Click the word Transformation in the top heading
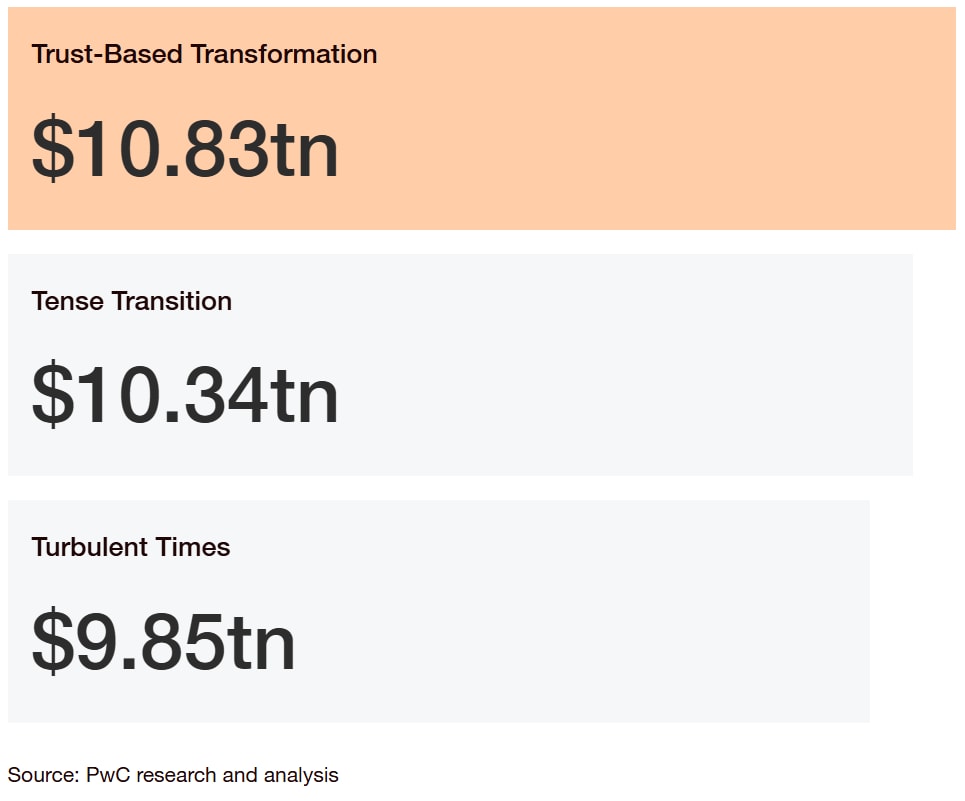Viewport: 965px width, 801px height. point(284,54)
